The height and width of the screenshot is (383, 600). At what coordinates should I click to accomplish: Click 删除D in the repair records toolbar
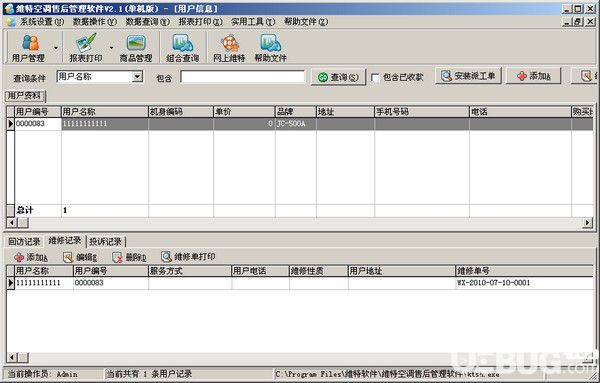click(x=129, y=257)
